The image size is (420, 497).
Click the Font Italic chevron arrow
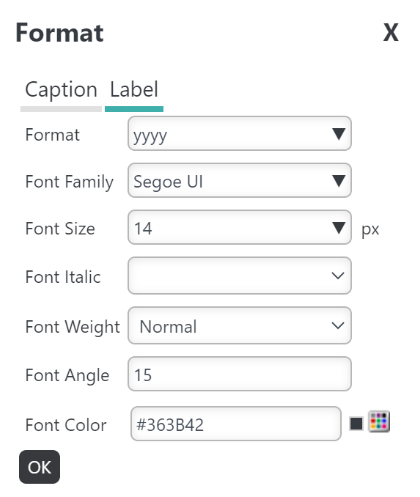click(x=338, y=276)
